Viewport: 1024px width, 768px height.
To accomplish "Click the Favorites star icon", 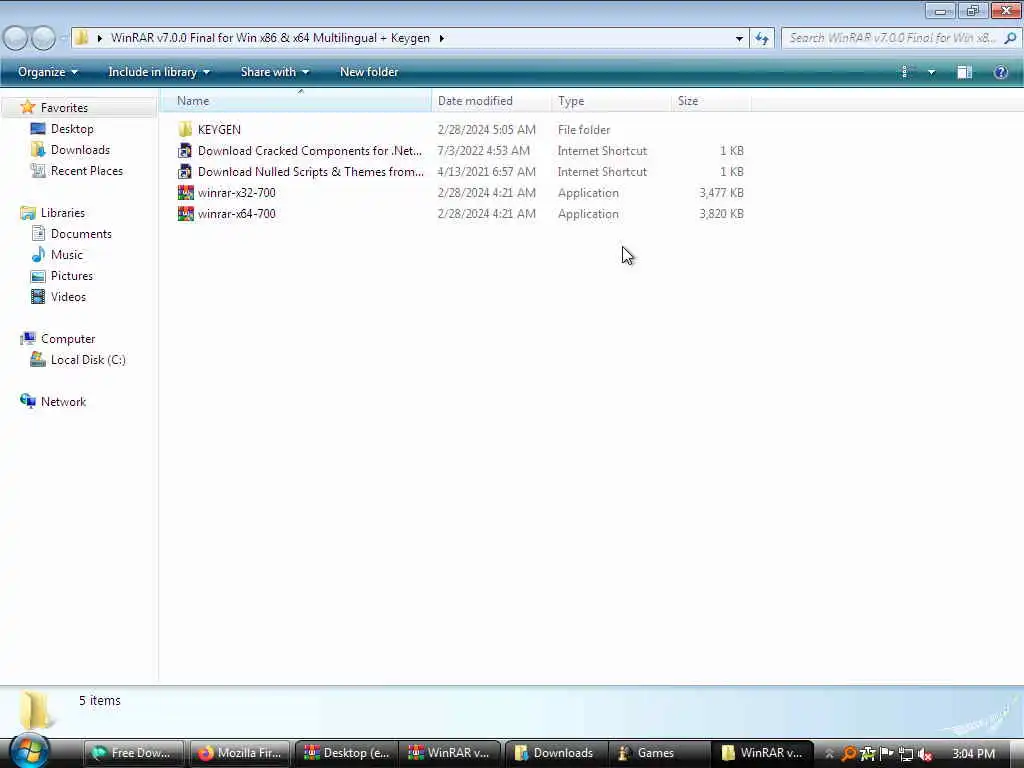I will pos(27,107).
